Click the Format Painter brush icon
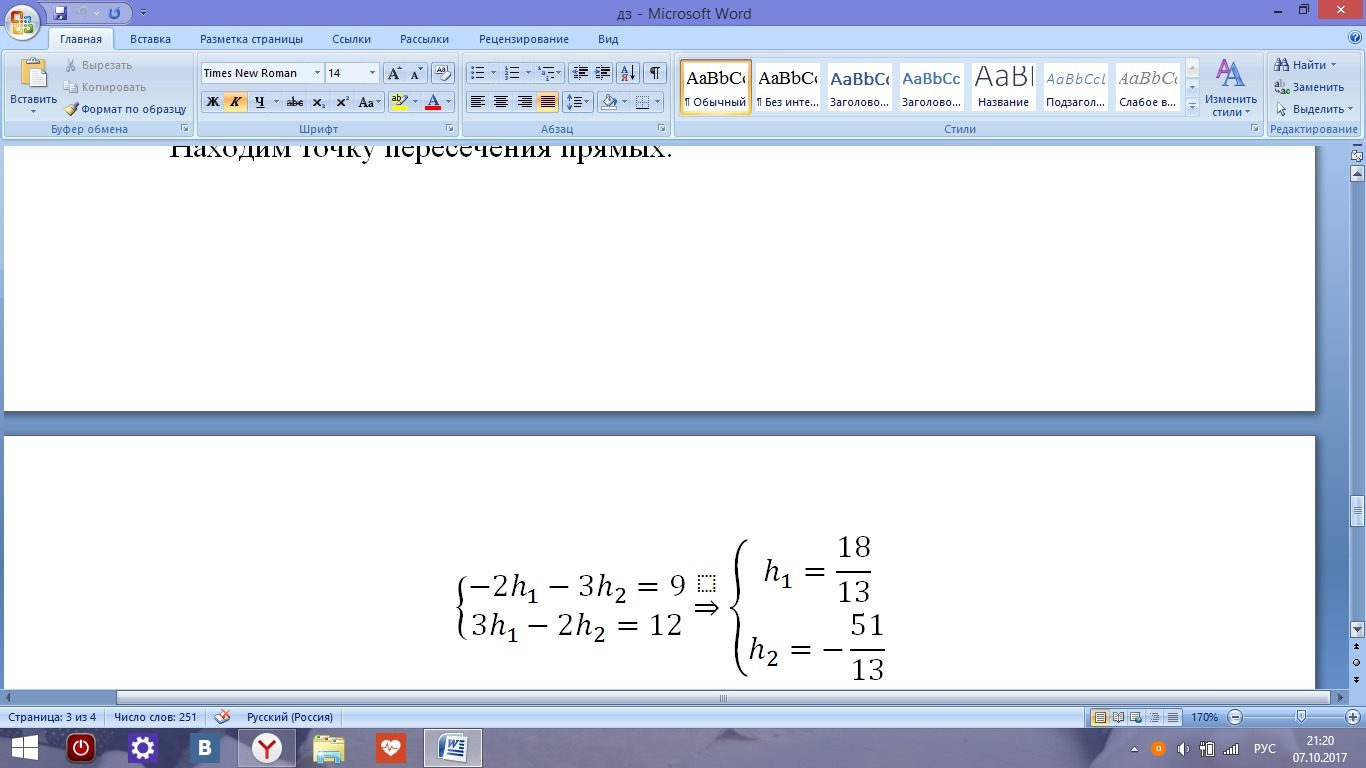The width and height of the screenshot is (1366, 768). (x=72, y=109)
